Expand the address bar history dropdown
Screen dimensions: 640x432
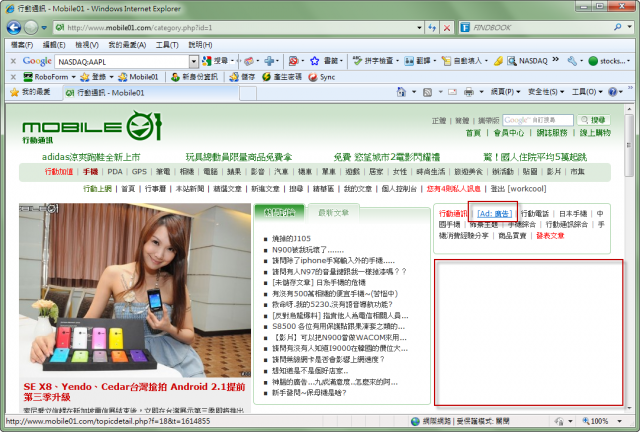point(420,28)
